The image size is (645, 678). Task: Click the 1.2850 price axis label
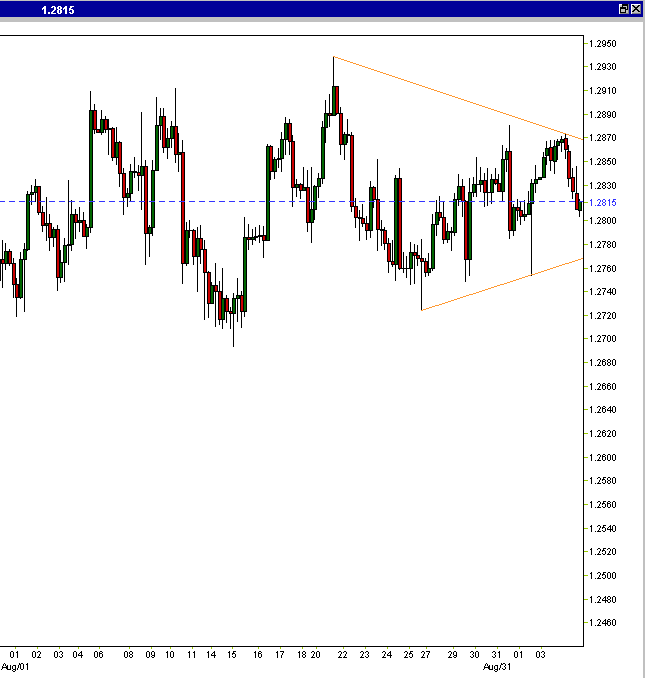click(603, 162)
